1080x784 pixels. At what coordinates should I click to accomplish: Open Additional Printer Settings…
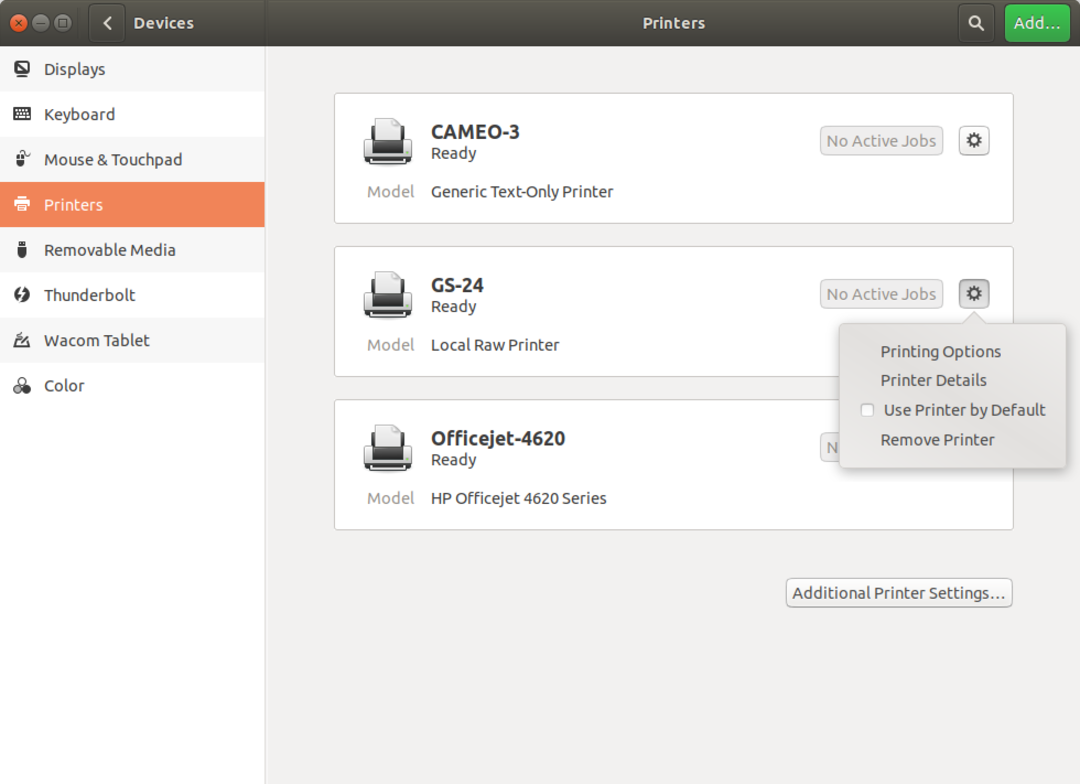click(898, 593)
